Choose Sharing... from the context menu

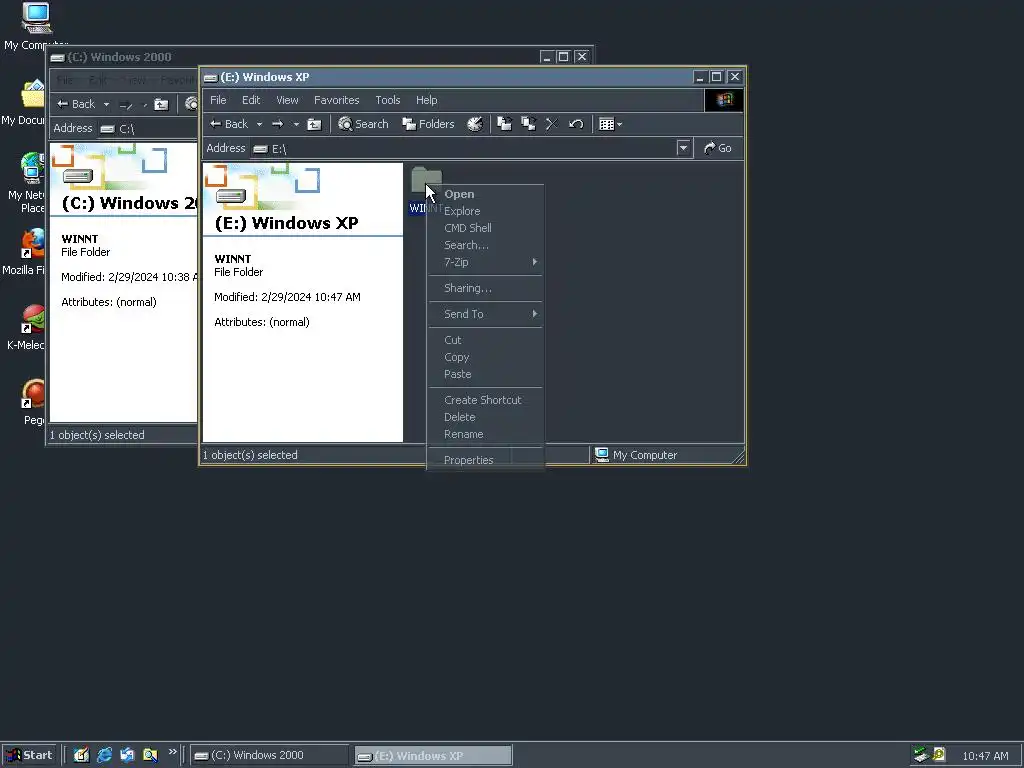point(485,288)
